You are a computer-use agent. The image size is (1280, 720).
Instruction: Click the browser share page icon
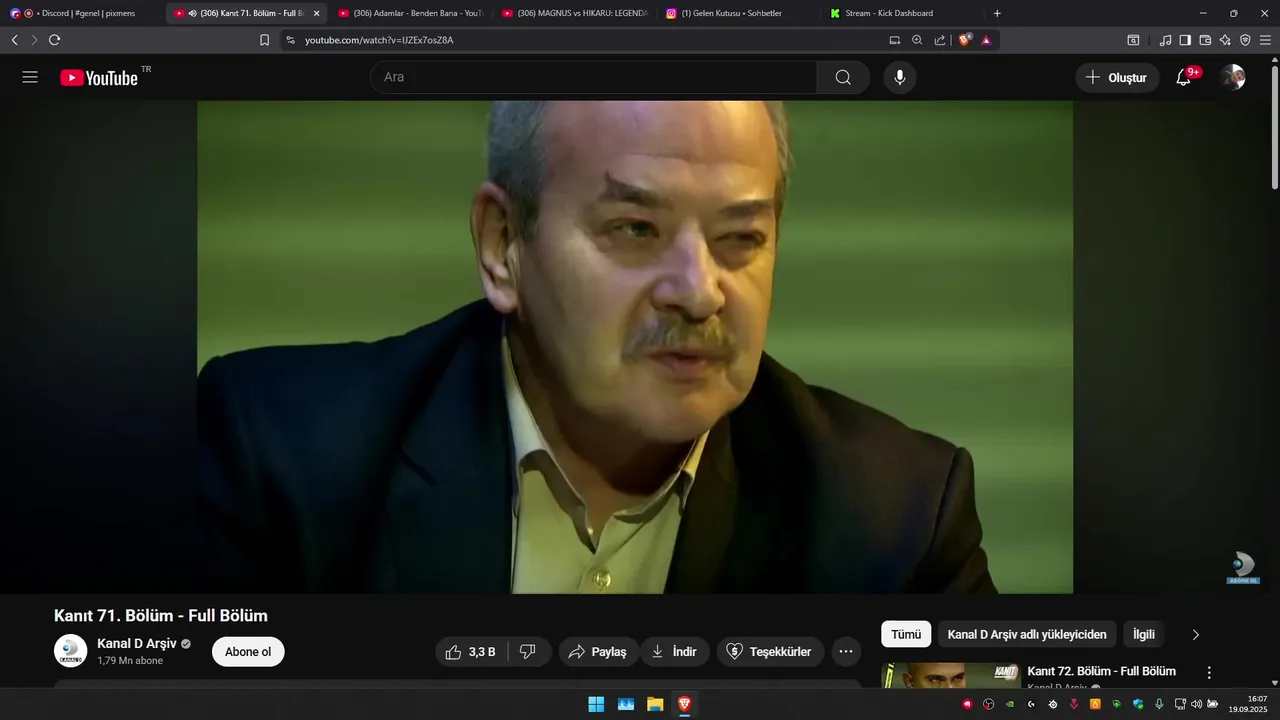click(x=940, y=40)
